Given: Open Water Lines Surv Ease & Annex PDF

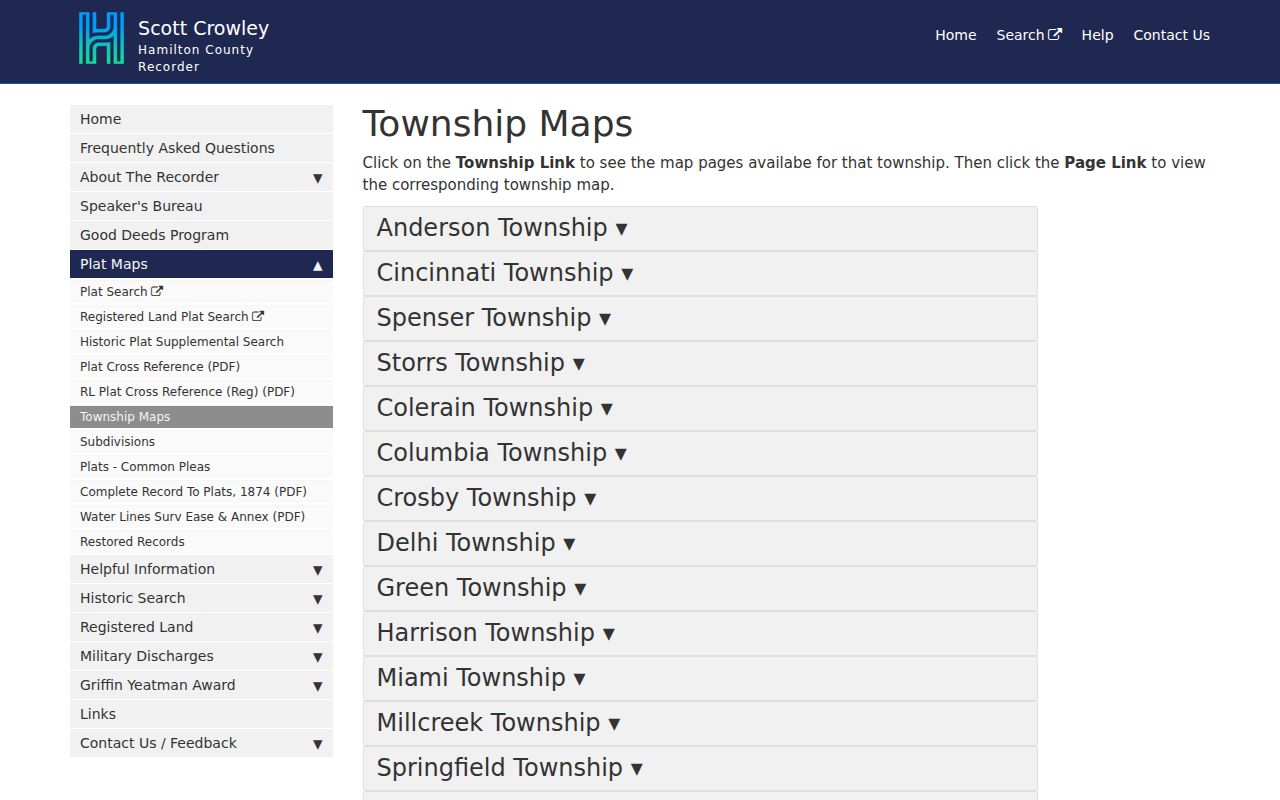Looking at the screenshot, I should point(201,517).
